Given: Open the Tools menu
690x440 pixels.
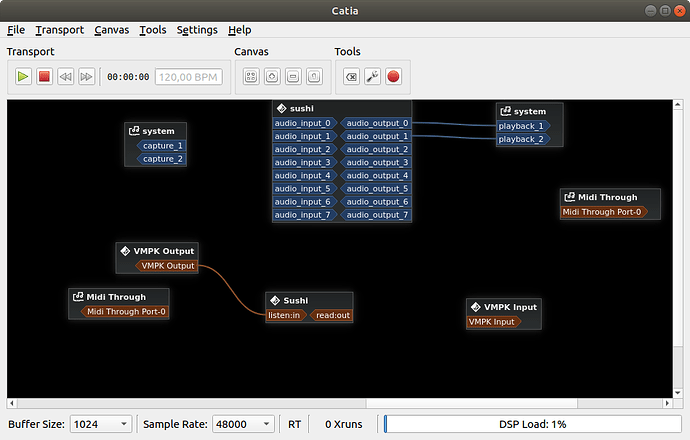Looking at the screenshot, I should click(x=153, y=30).
